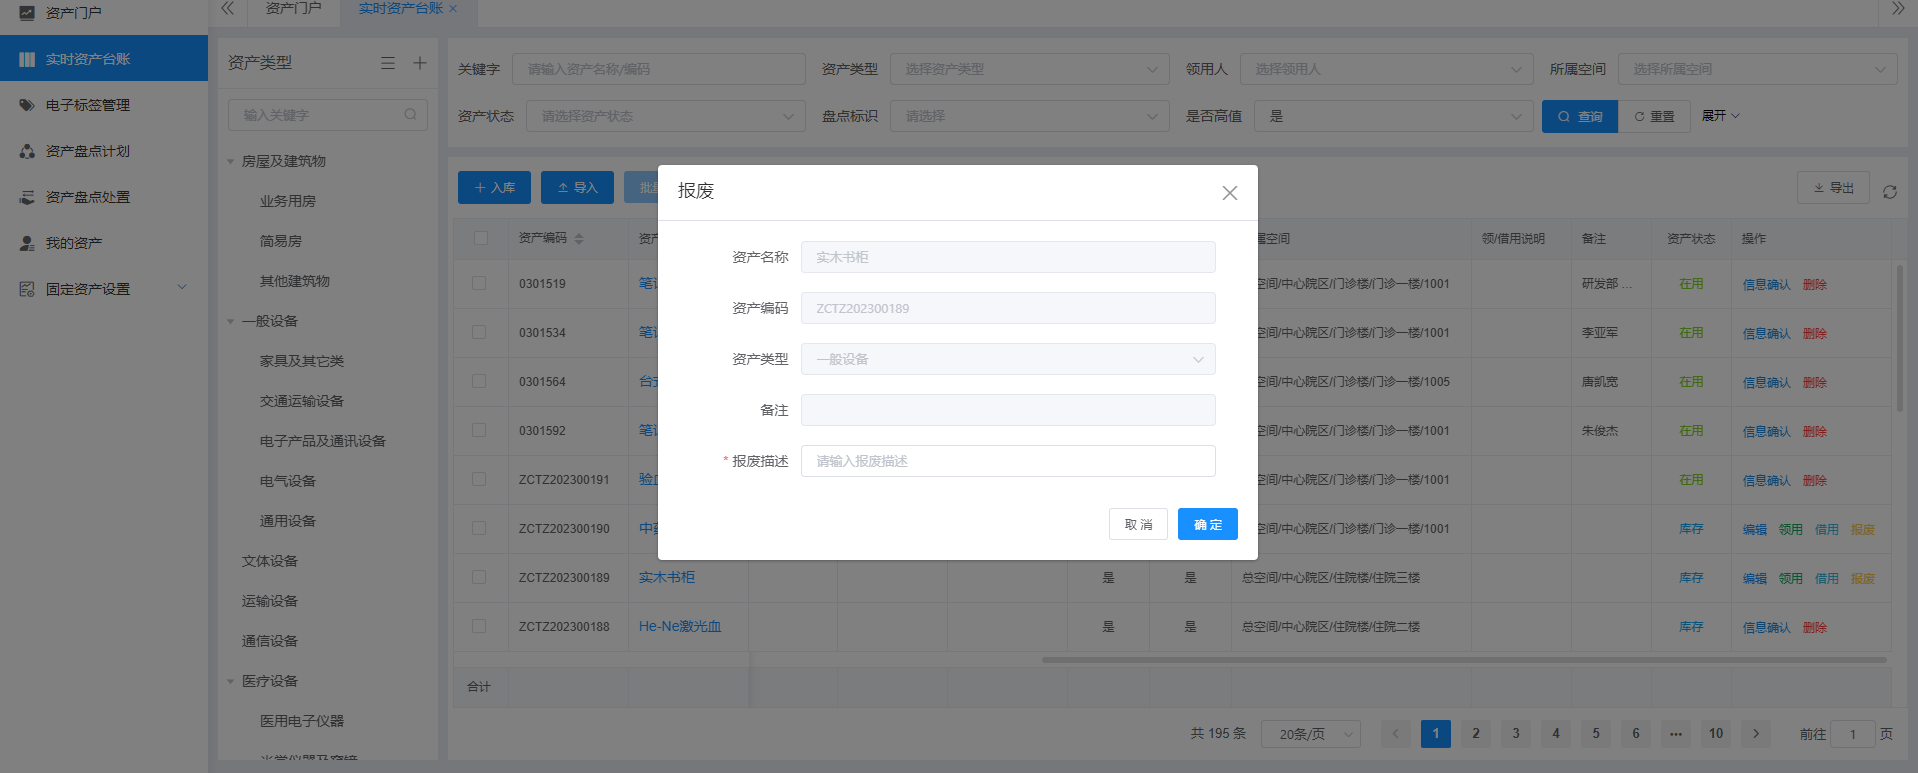Collapse the 房屋及建筑物 tree node
The image size is (1918, 773).
231,161
